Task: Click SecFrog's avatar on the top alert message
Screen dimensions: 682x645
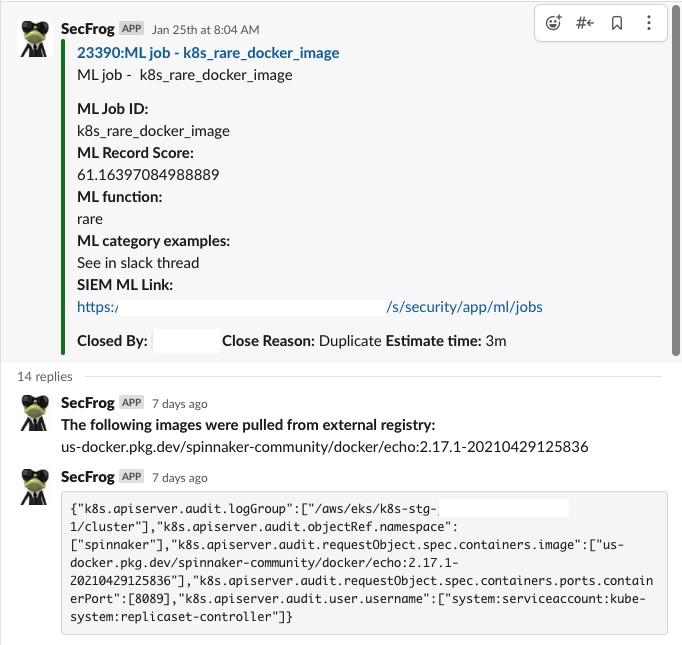Action: [37, 40]
